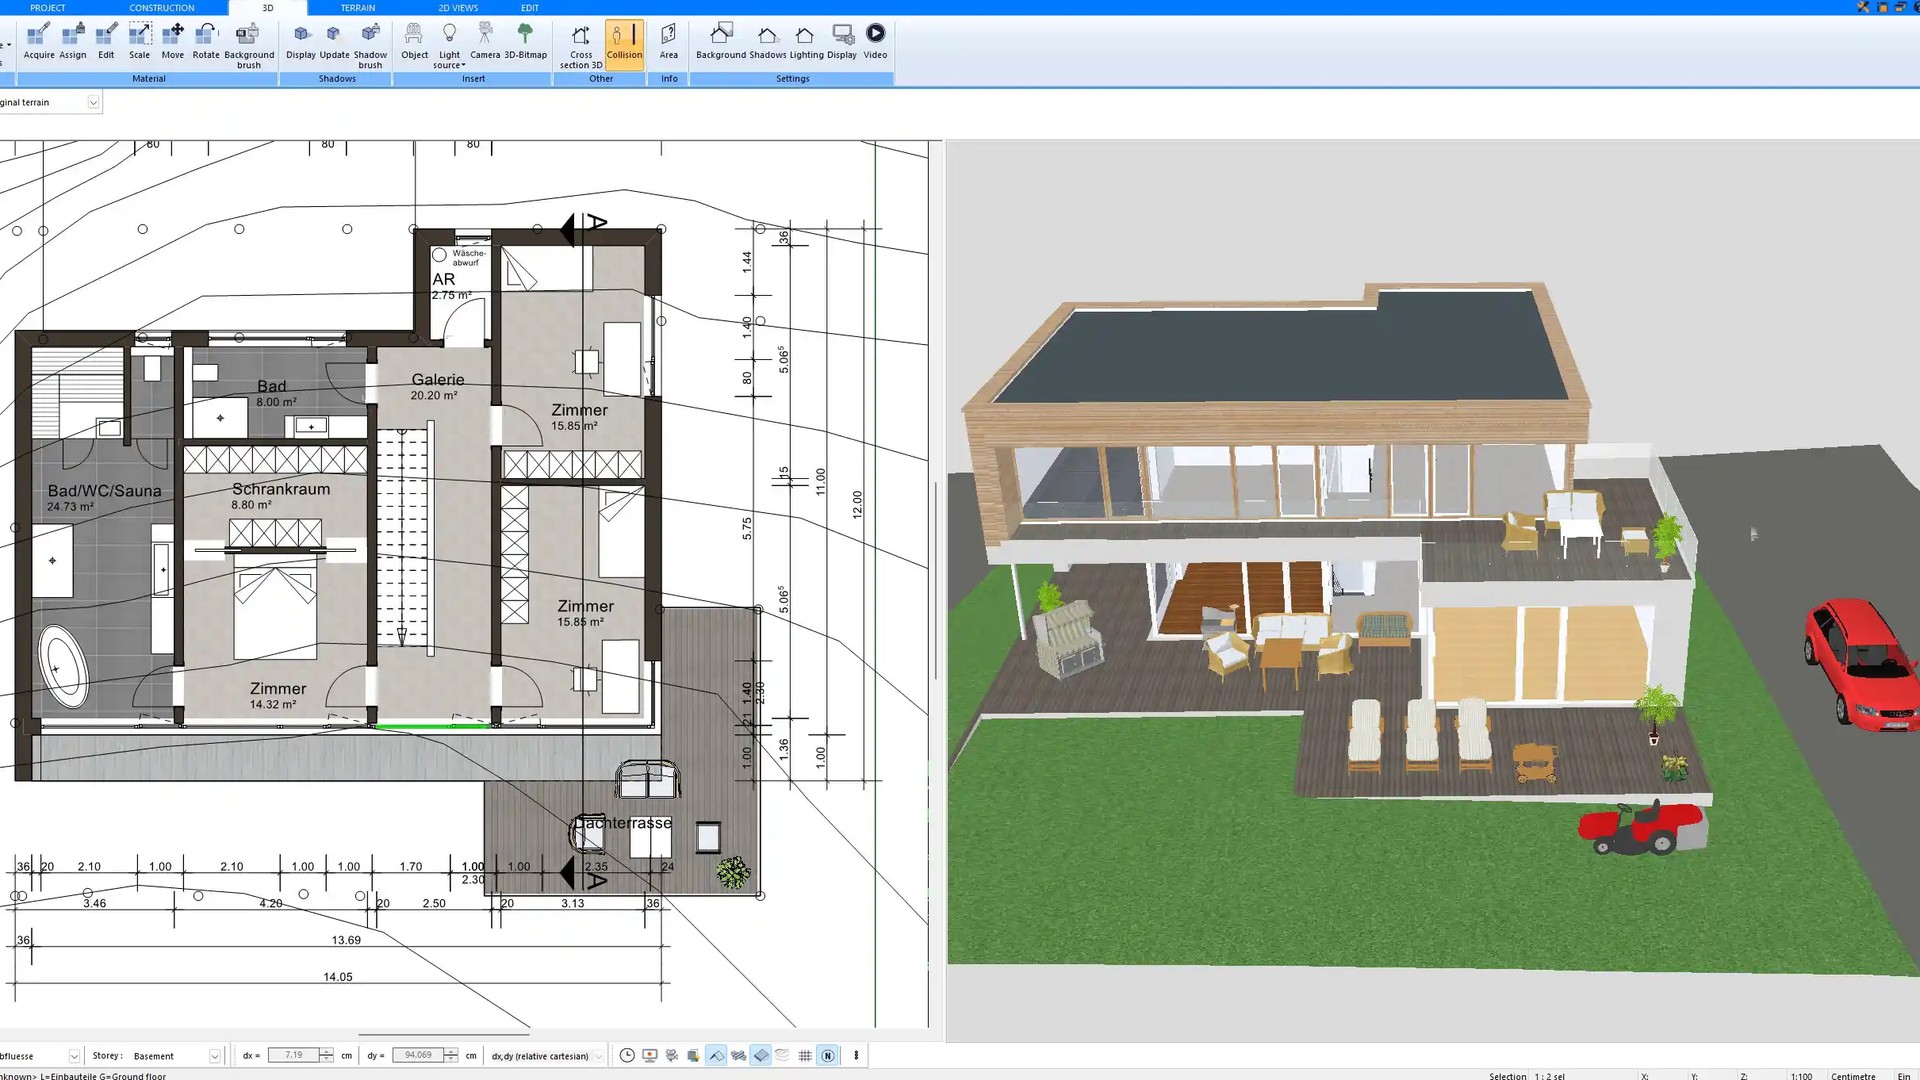Expand the dx,dy relative cartesian dropdown
Image resolution: width=1920 pixels, height=1080 pixels.
[x=598, y=1056]
